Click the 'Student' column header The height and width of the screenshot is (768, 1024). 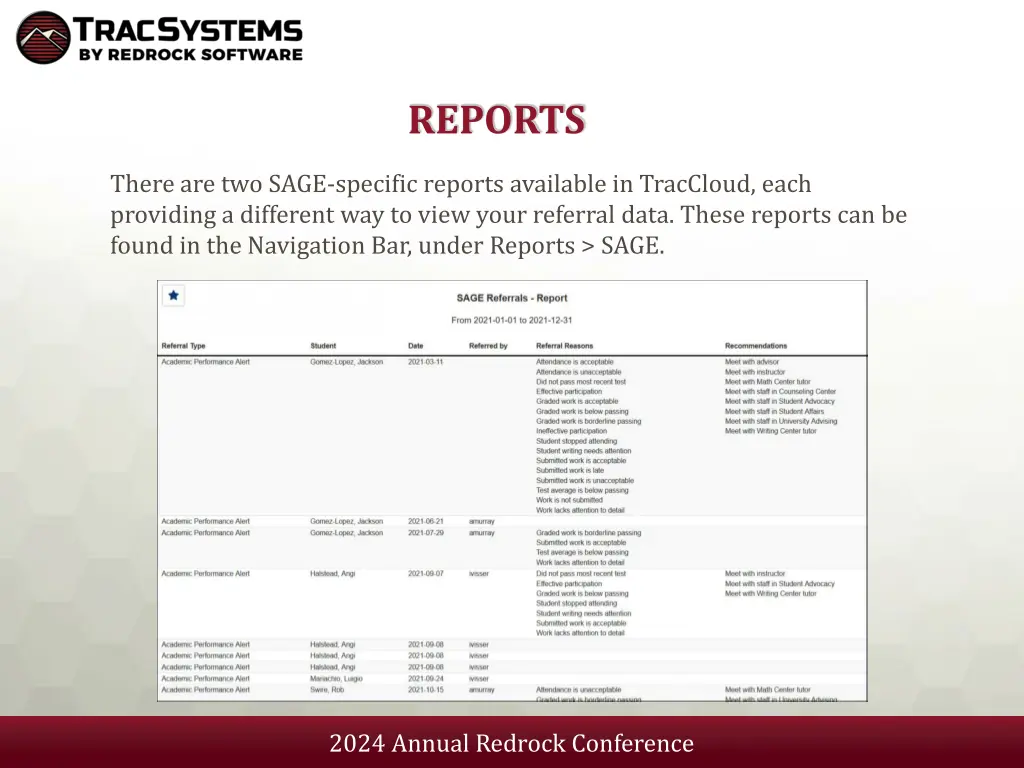(323, 345)
